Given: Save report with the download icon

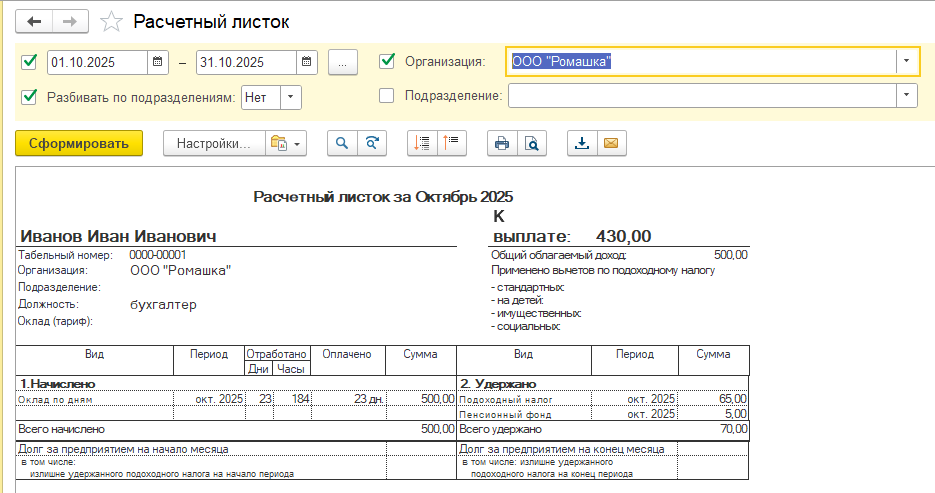Looking at the screenshot, I should 582,143.
